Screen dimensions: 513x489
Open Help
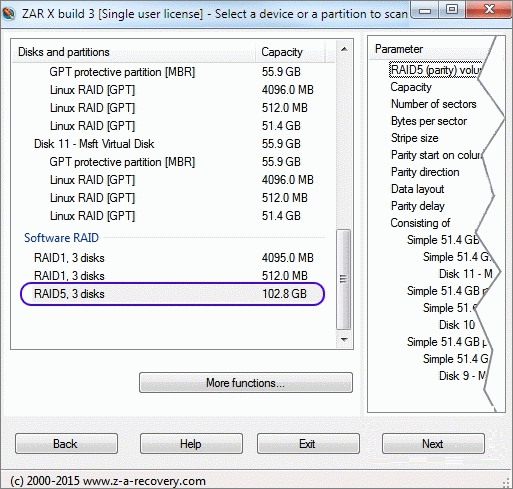point(191,444)
